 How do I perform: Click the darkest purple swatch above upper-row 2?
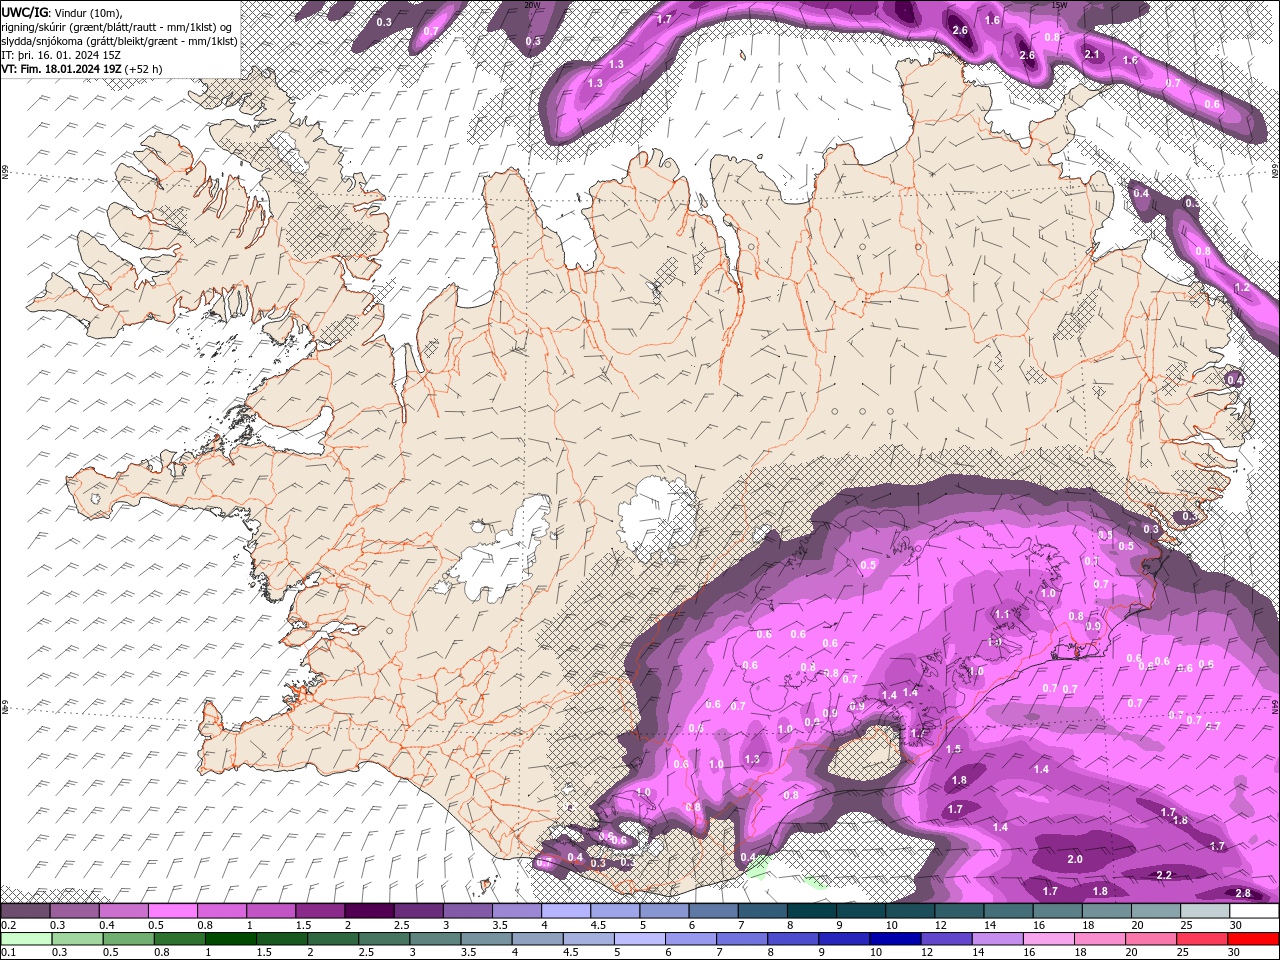click(x=369, y=911)
